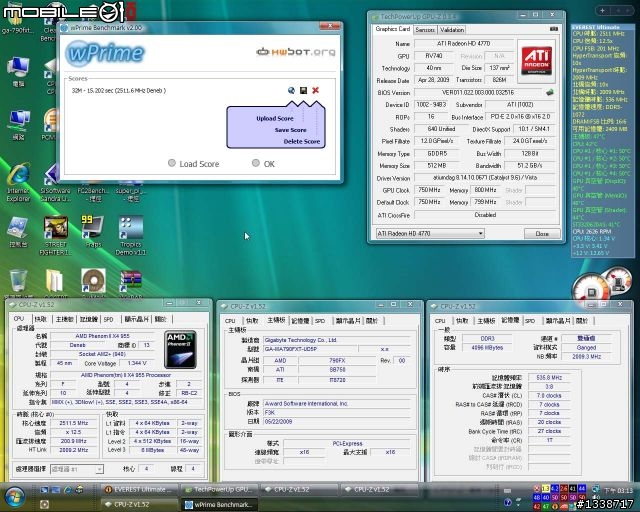Click the EVEREST Ultimate taskbar button
This screenshot has height=512, width=640.
[x=140, y=489]
